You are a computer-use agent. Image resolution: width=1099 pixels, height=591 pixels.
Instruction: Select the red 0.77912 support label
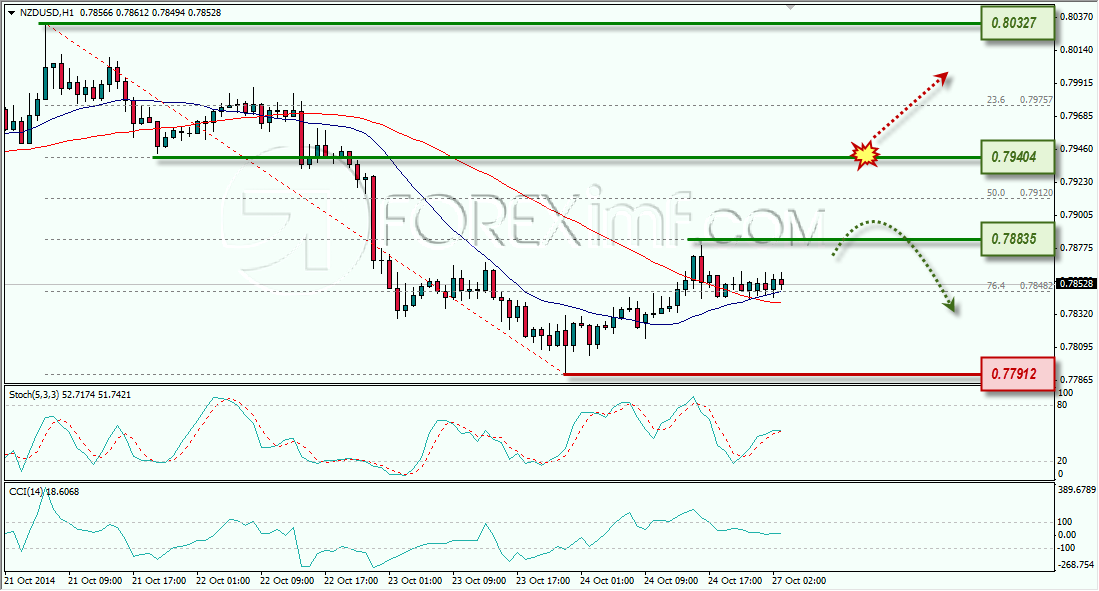[1016, 374]
